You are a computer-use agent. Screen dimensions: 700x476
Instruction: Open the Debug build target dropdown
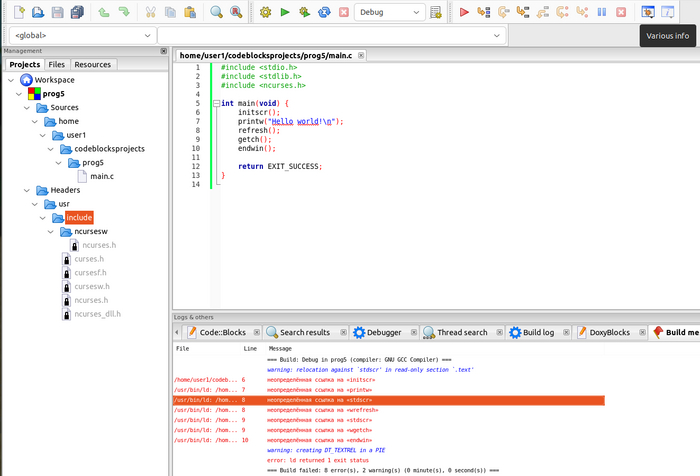(x=390, y=12)
